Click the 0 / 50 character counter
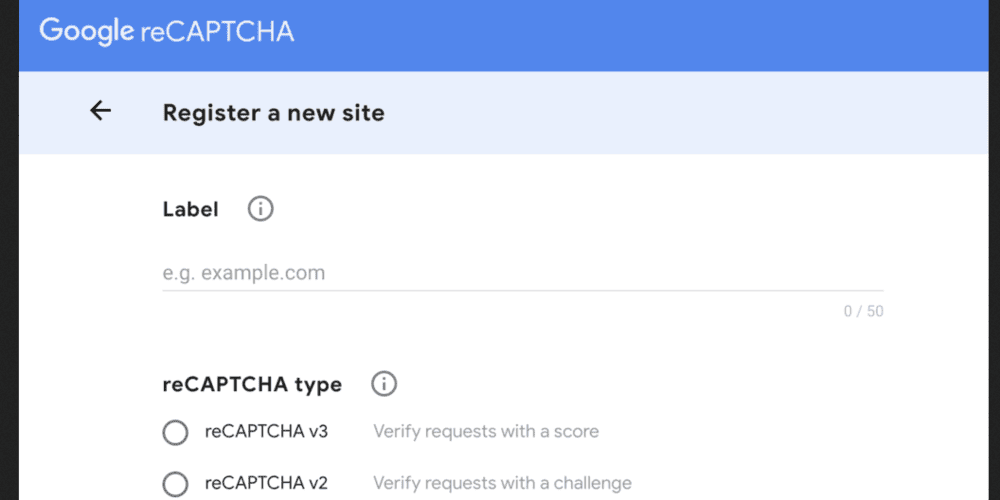1000x500 pixels. tap(863, 311)
